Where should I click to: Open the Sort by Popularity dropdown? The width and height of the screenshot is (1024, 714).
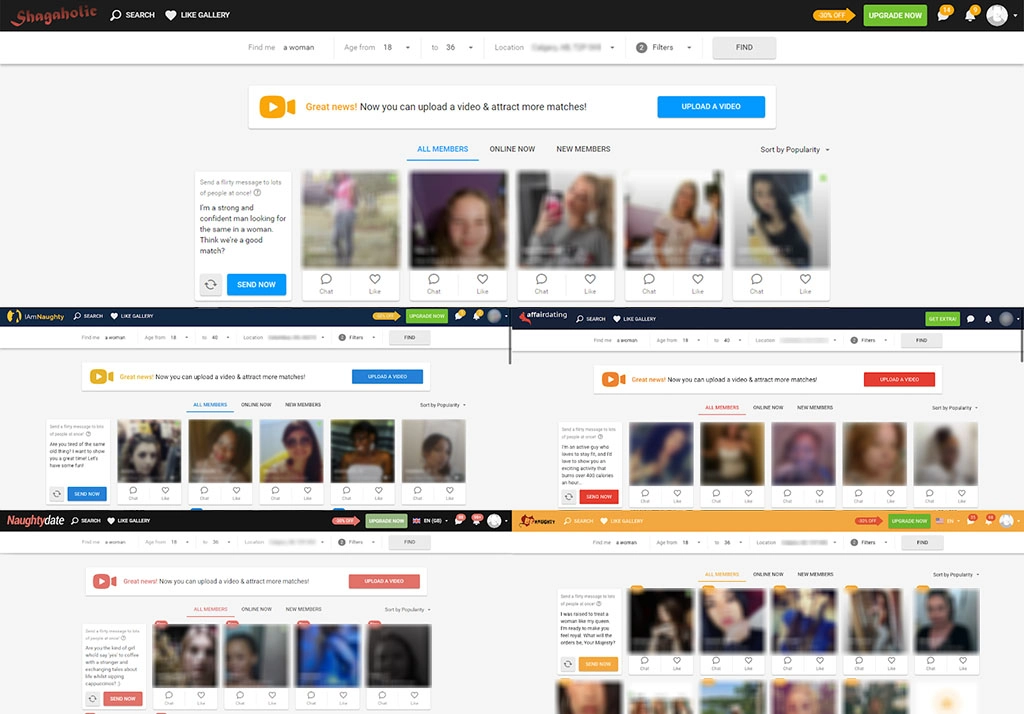click(x=789, y=149)
